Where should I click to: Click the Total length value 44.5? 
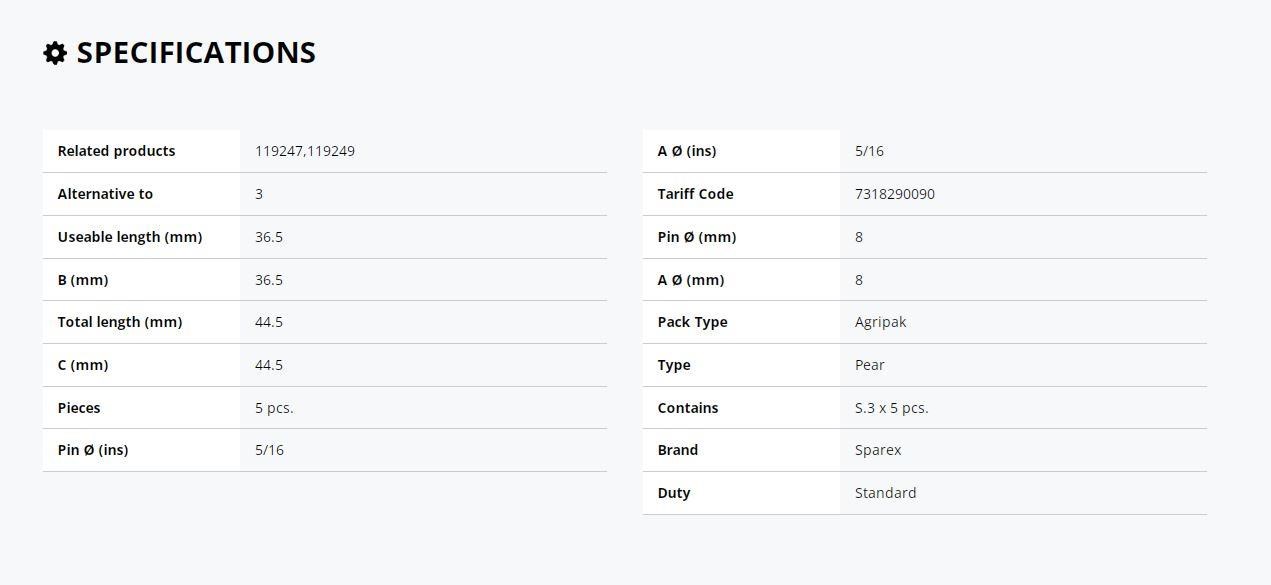click(x=269, y=322)
